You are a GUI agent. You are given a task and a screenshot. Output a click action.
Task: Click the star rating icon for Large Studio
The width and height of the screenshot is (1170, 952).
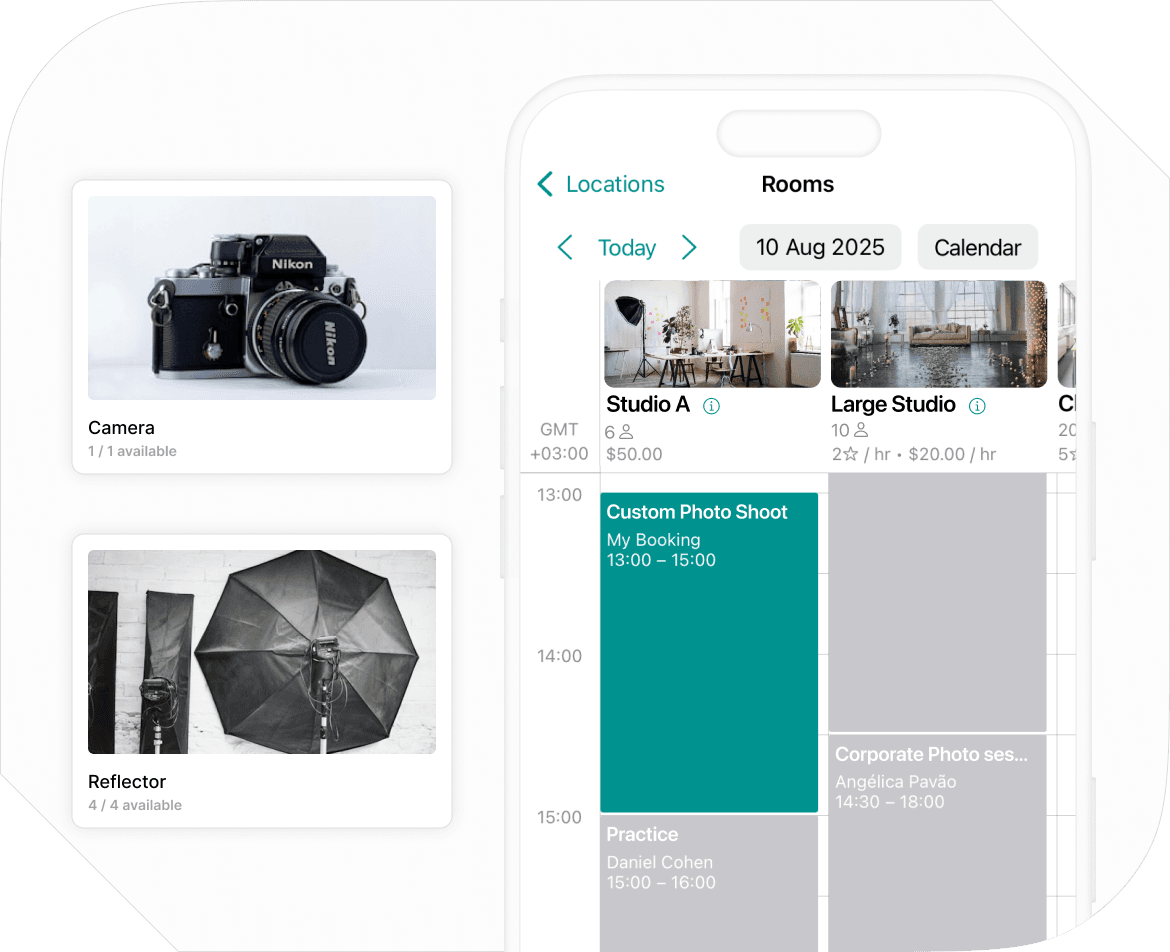849,454
